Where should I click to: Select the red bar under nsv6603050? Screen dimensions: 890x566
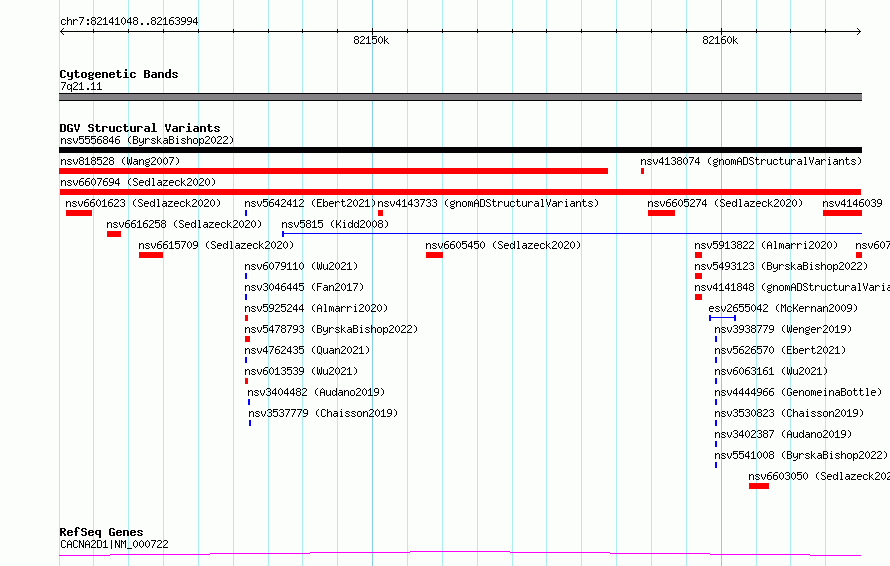pyautogui.click(x=759, y=486)
